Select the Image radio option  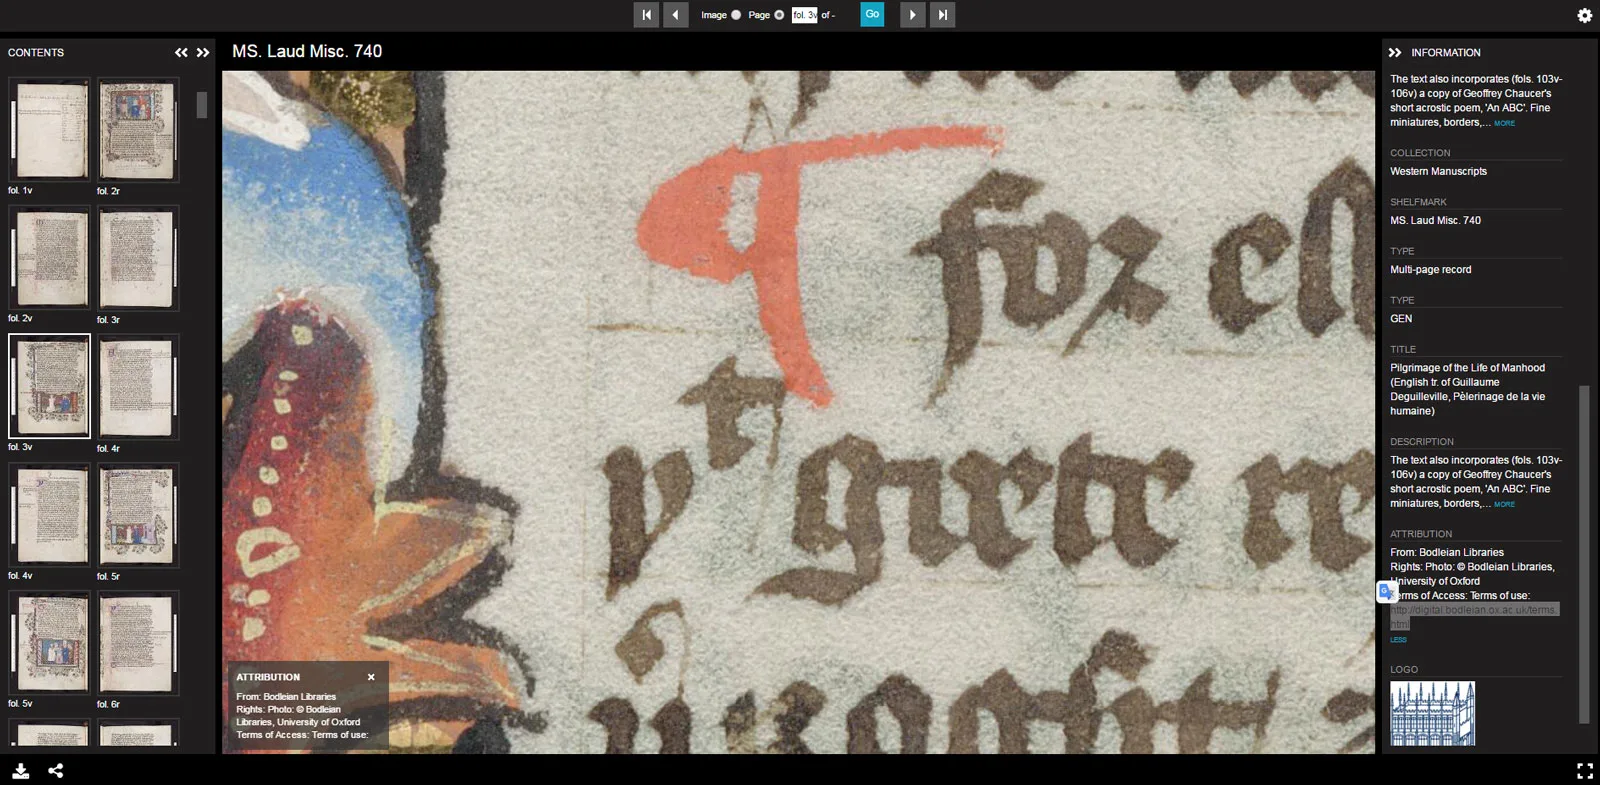pos(736,15)
